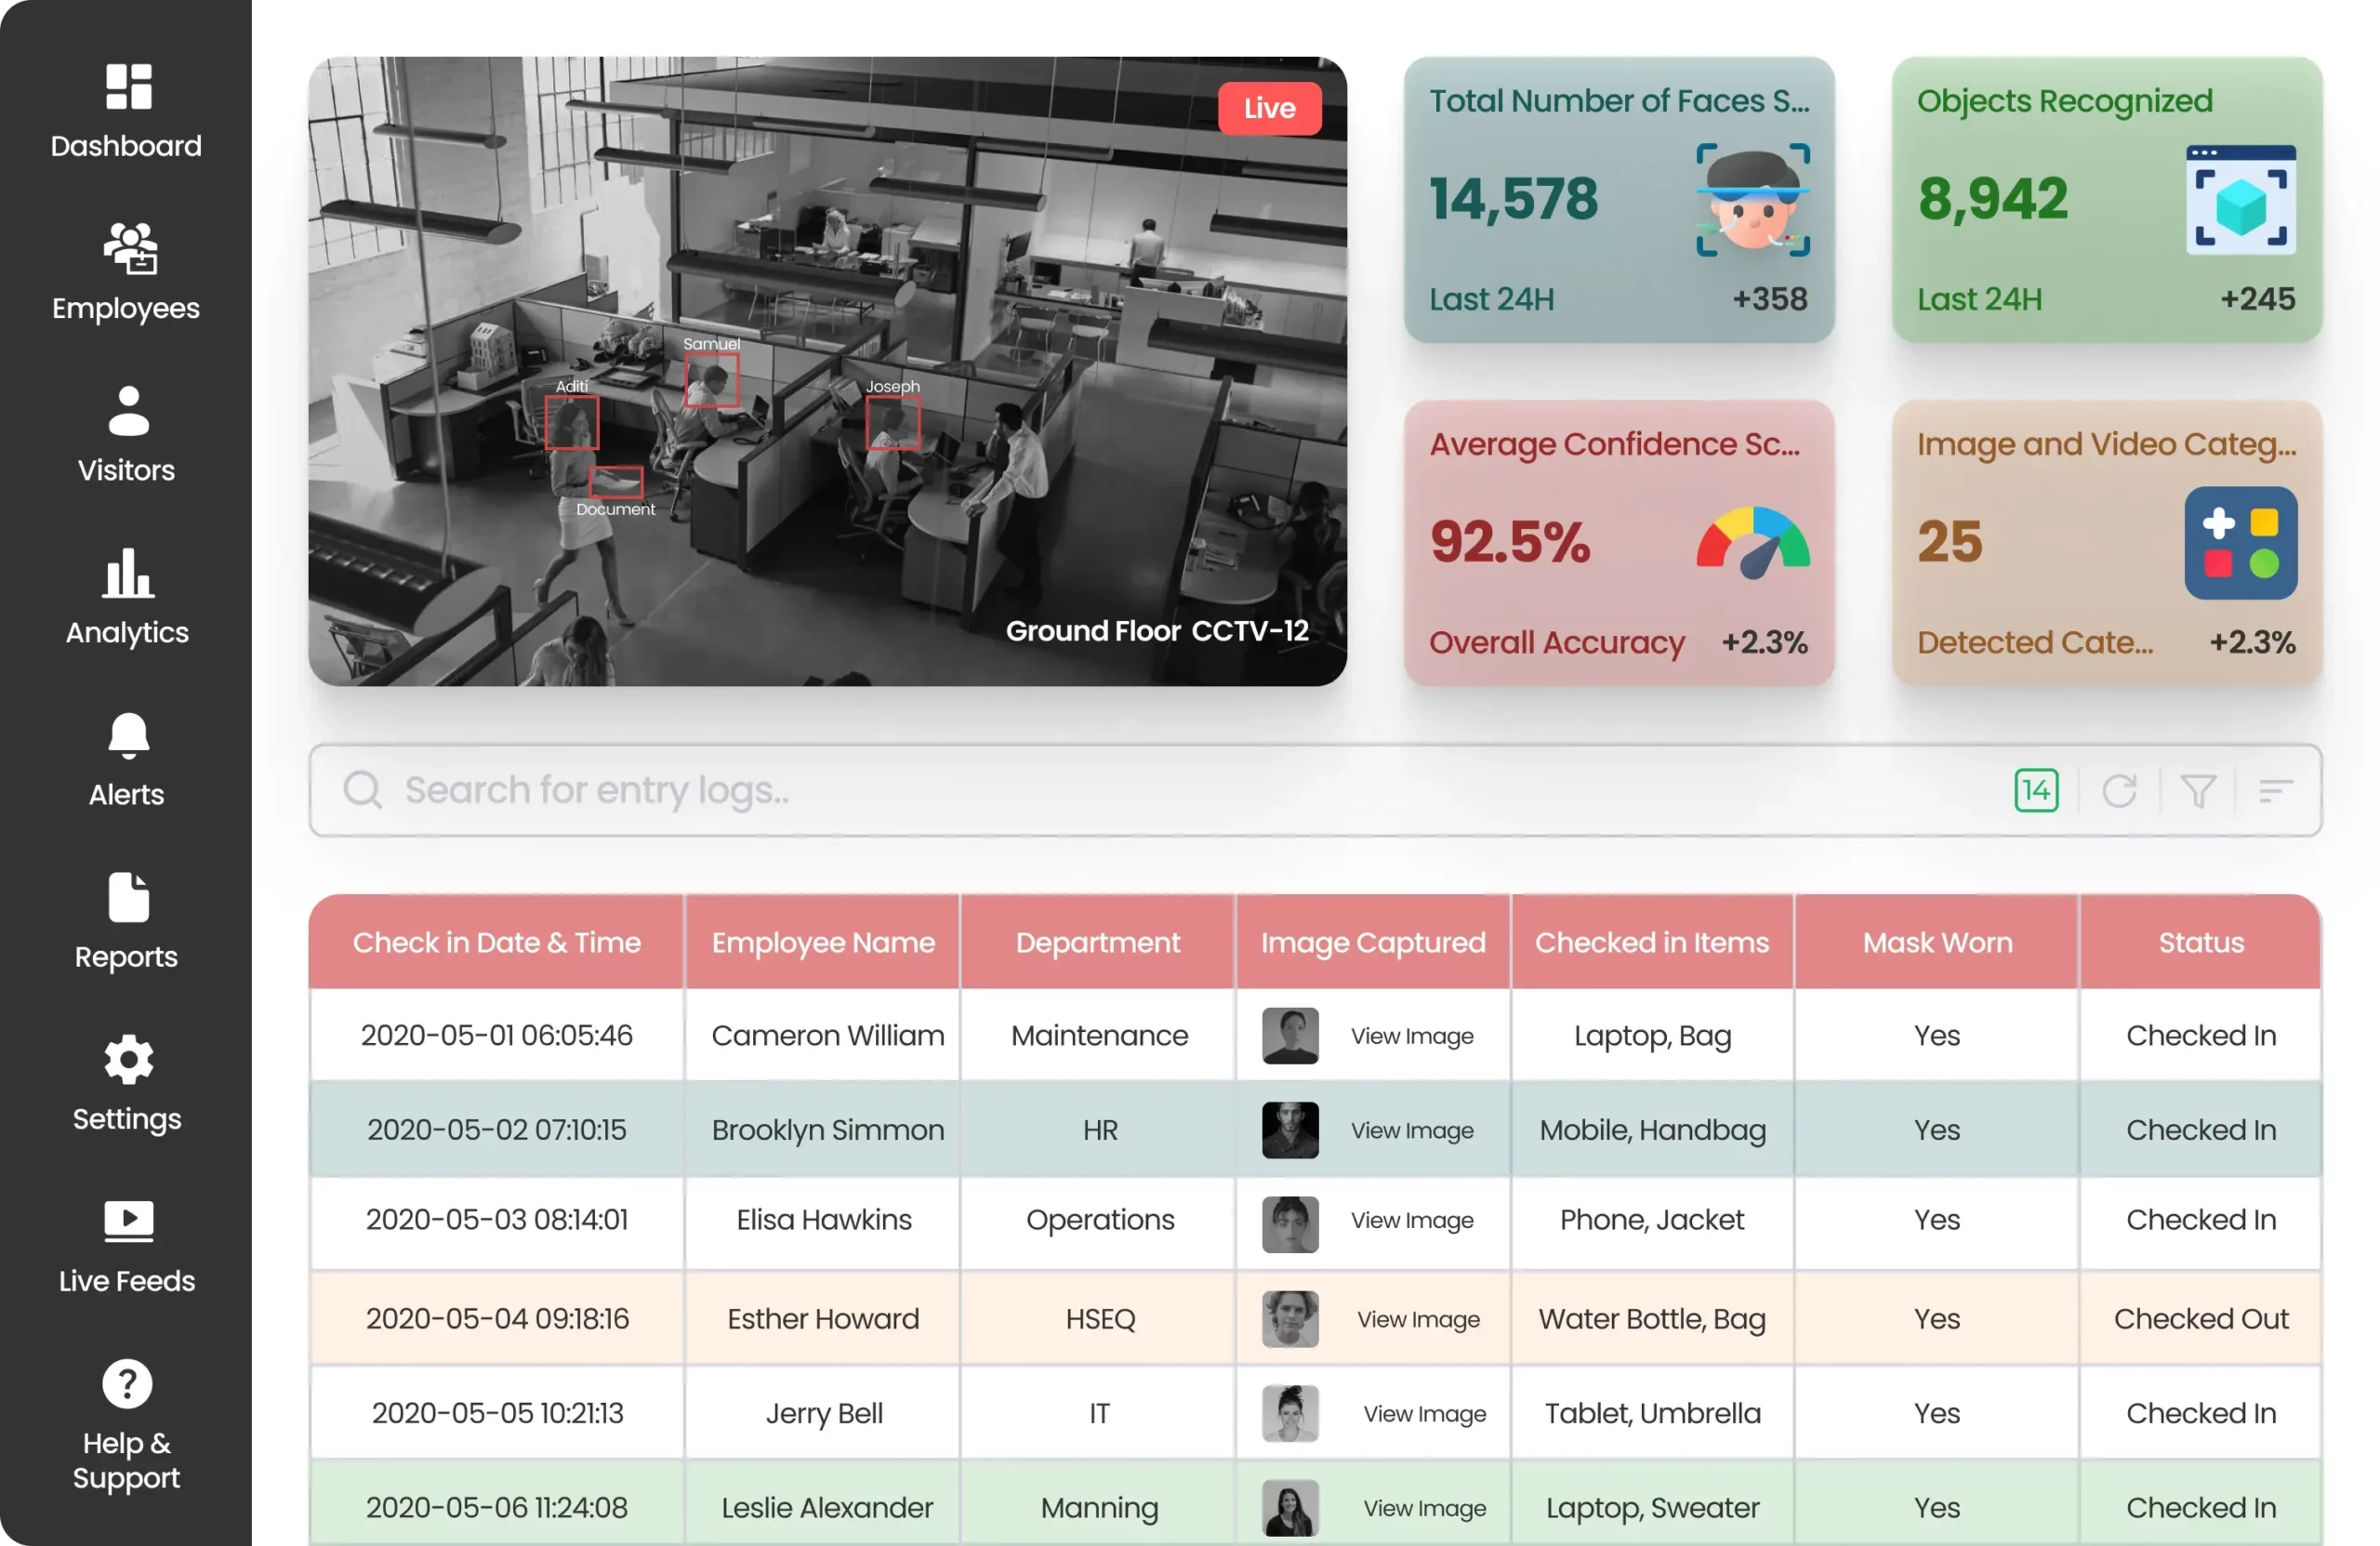Open the sort lines icon
The image size is (2380, 1546).
click(x=2275, y=791)
